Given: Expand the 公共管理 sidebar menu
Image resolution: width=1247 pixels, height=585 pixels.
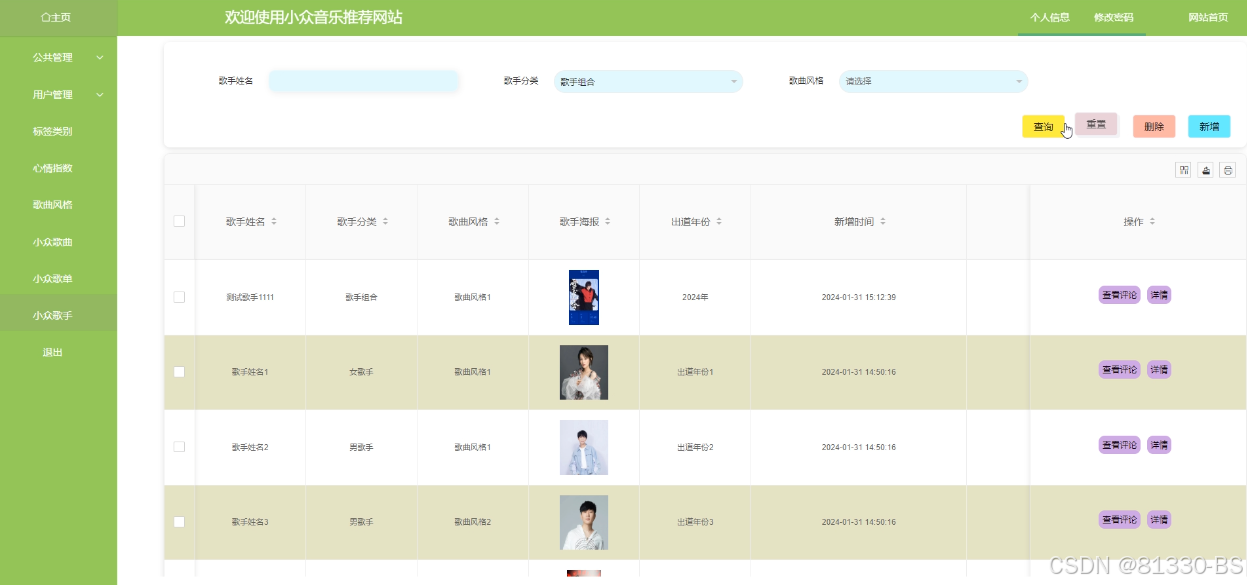Looking at the screenshot, I should point(58,58).
